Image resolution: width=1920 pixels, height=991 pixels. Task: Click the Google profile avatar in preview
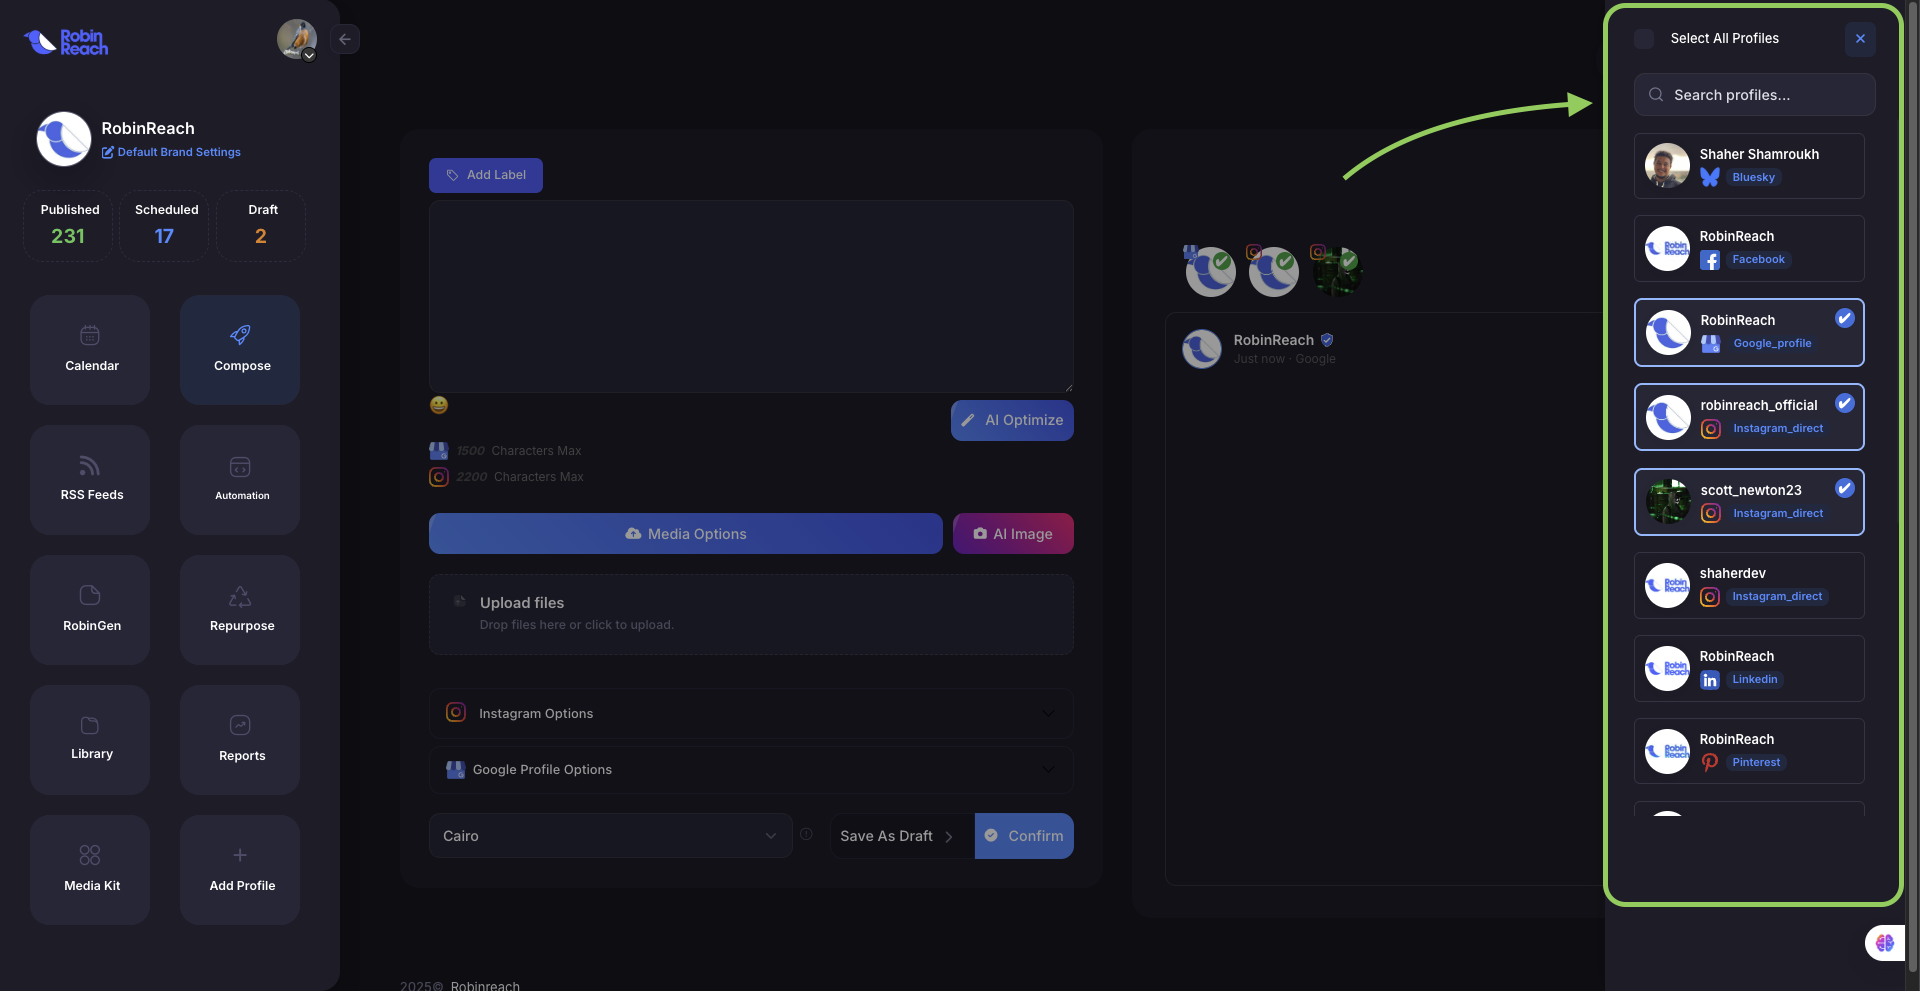click(x=1210, y=271)
